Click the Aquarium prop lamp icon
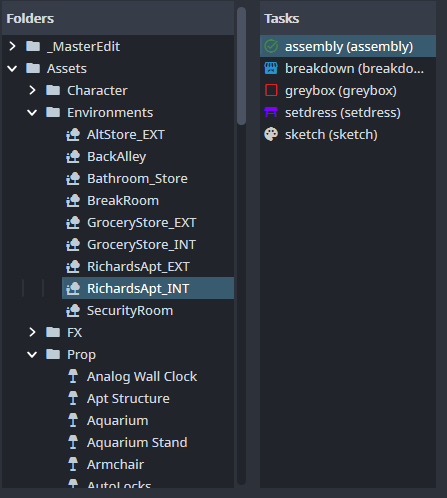This screenshot has width=447, height=498. coord(73,420)
